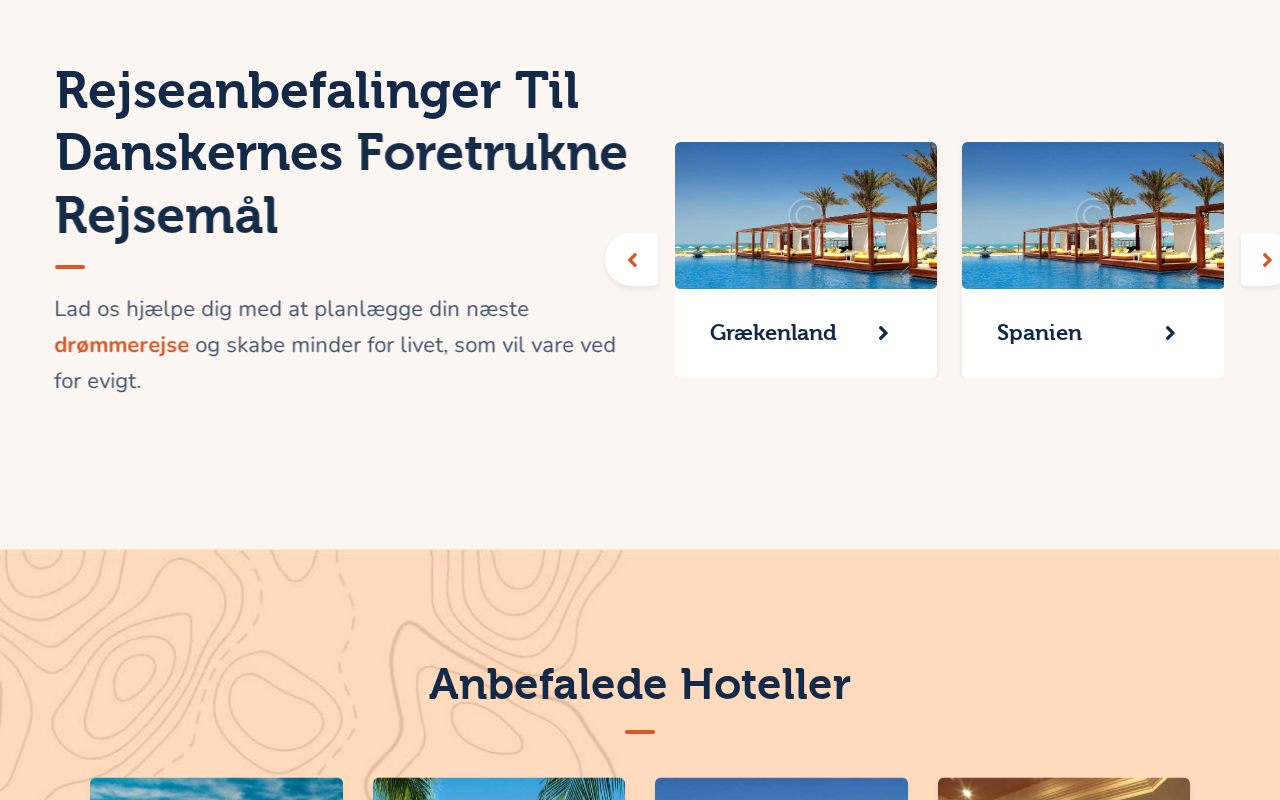Click the Anbefalede Hoteller heading
The height and width of the screenshot is (800, 1280).
(x=640, y=684)
